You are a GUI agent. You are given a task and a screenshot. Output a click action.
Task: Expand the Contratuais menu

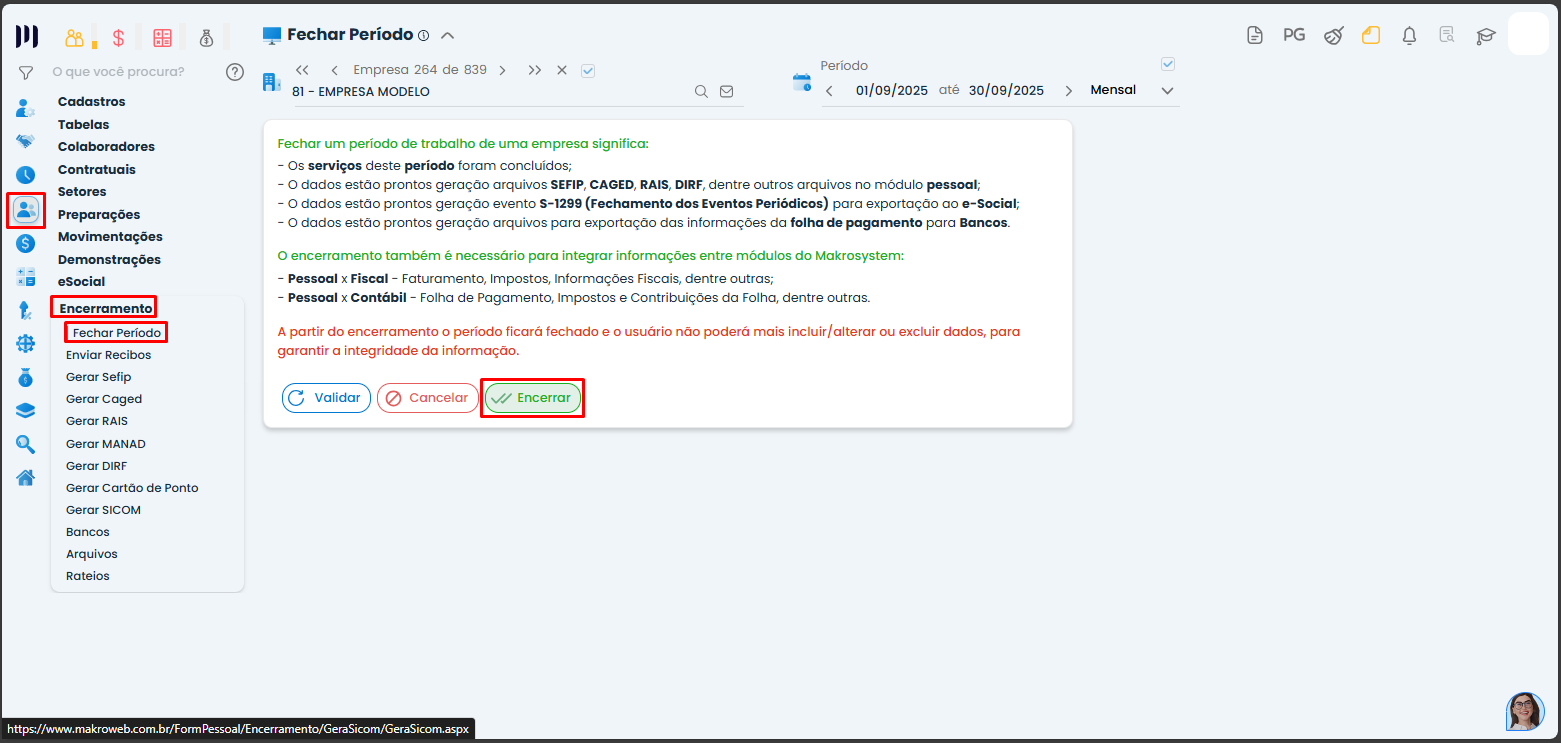pyautogui.click(x=97, y=170)
